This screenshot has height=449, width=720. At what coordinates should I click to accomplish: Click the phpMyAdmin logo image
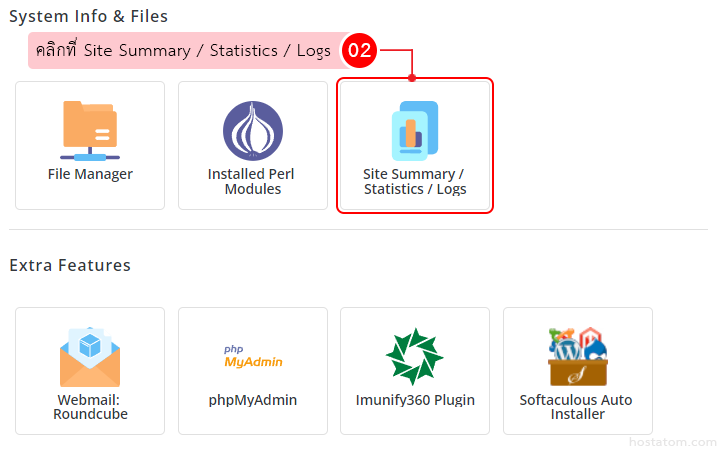pos(253,357)
